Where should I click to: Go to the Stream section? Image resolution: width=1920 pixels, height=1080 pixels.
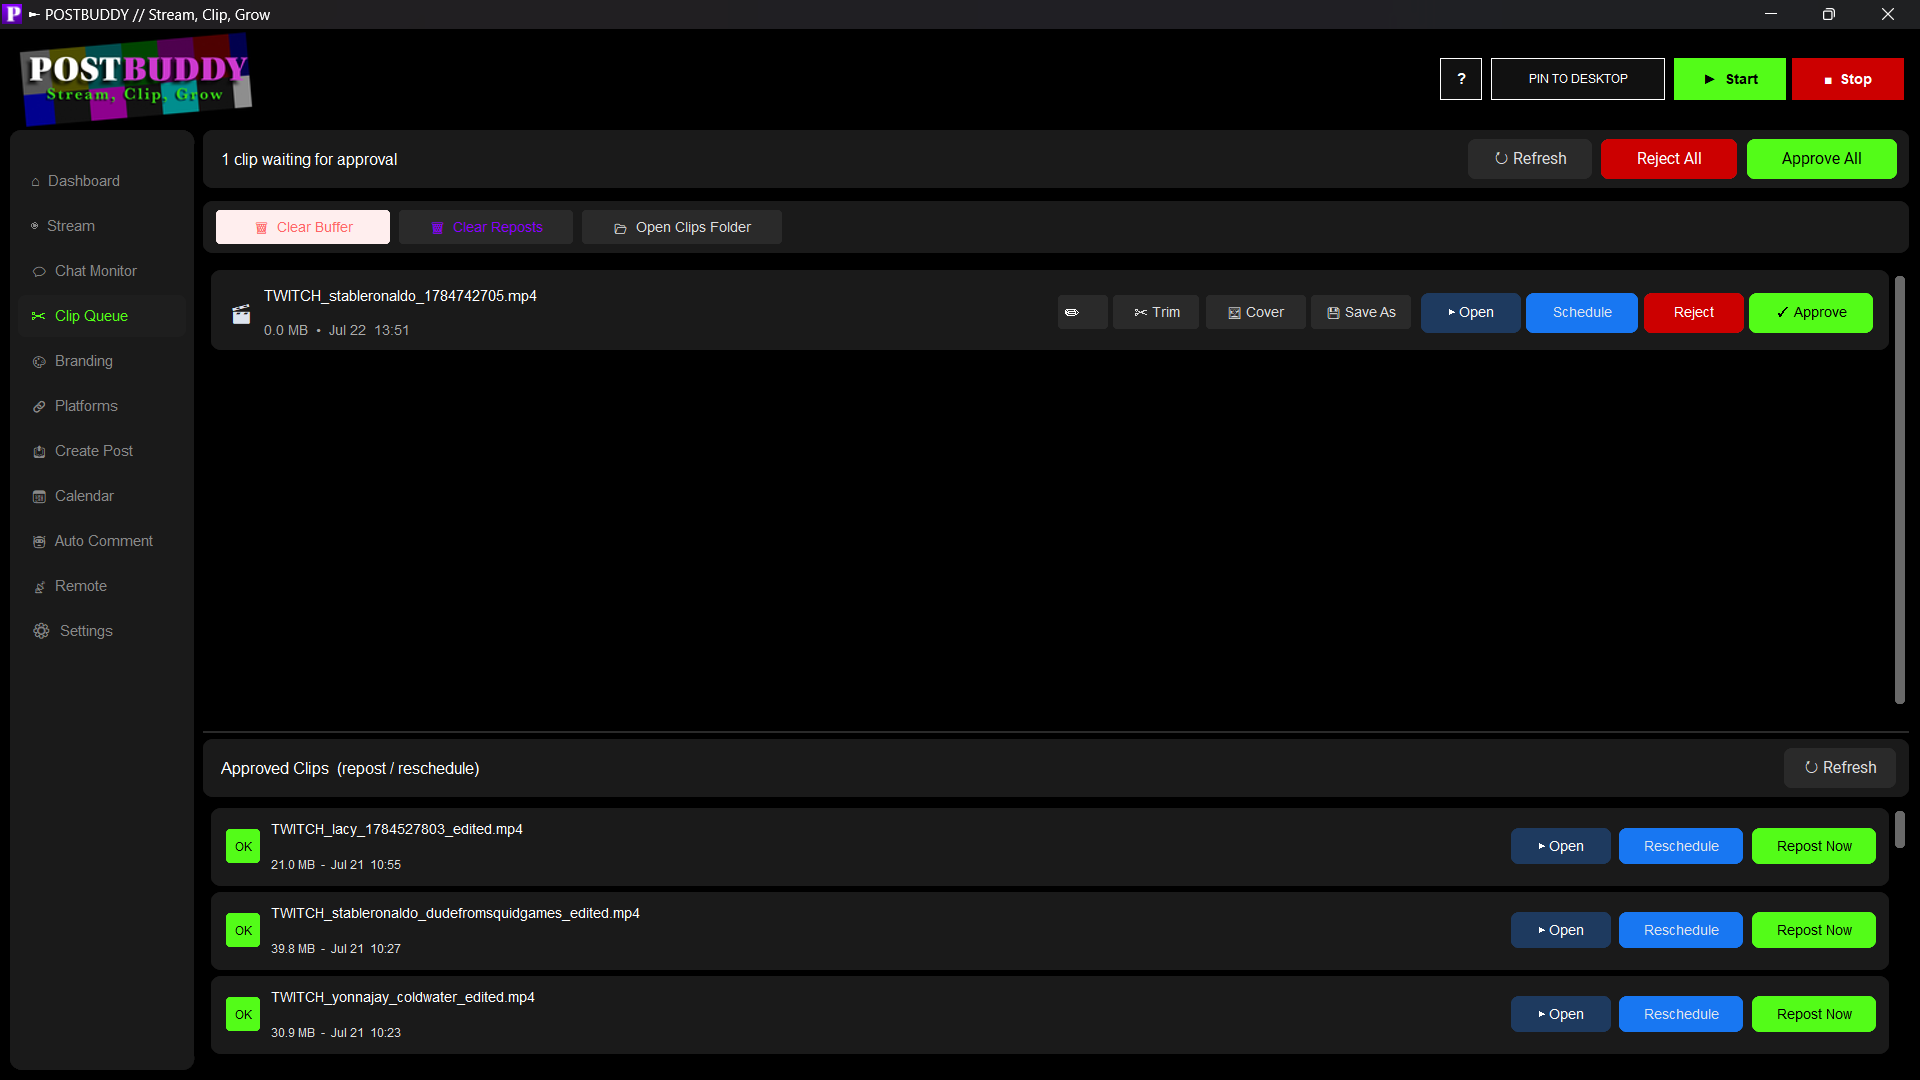pyautogui.click(x=102, y=226)
